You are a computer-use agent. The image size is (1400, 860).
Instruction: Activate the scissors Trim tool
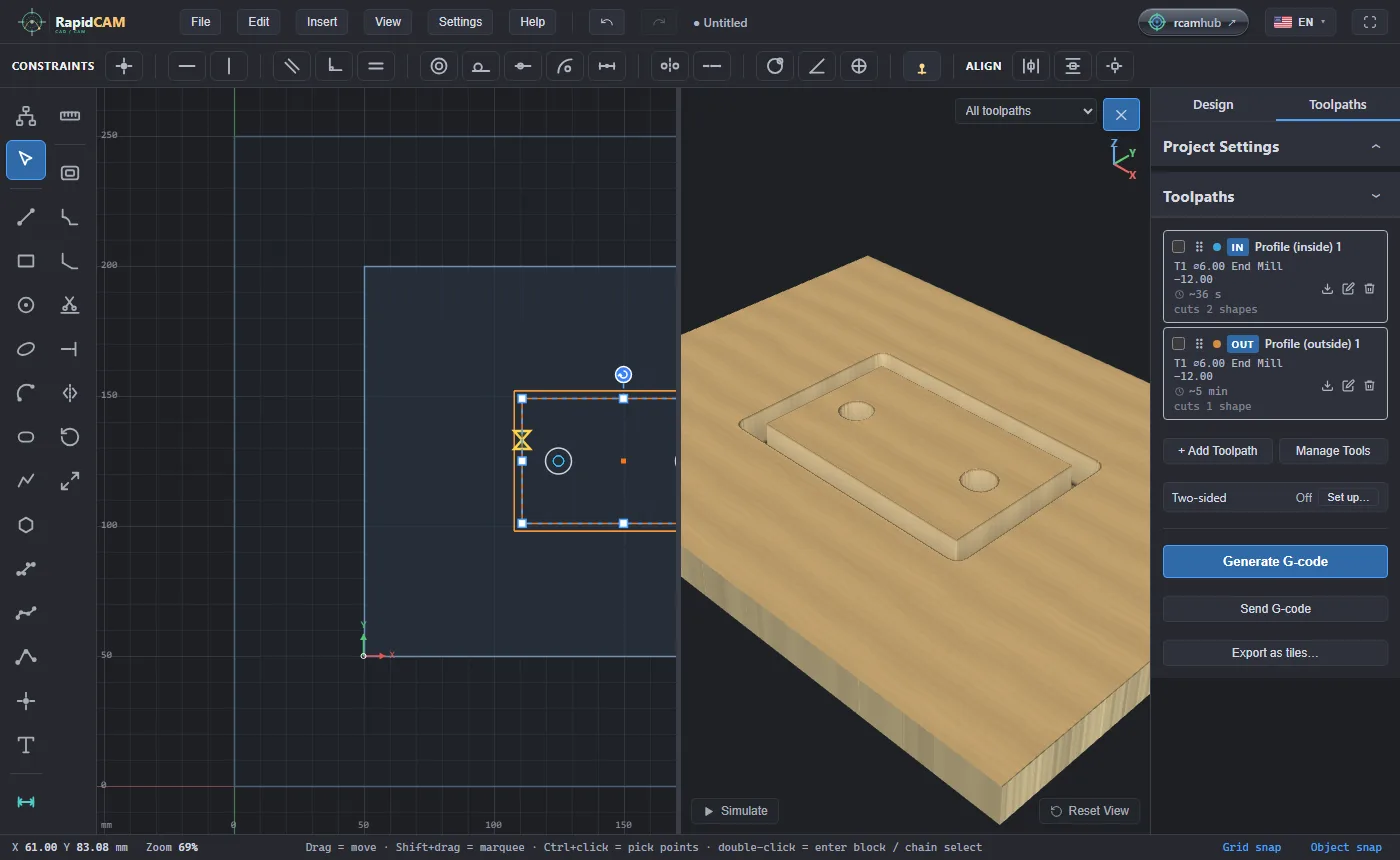coord(69,305)
